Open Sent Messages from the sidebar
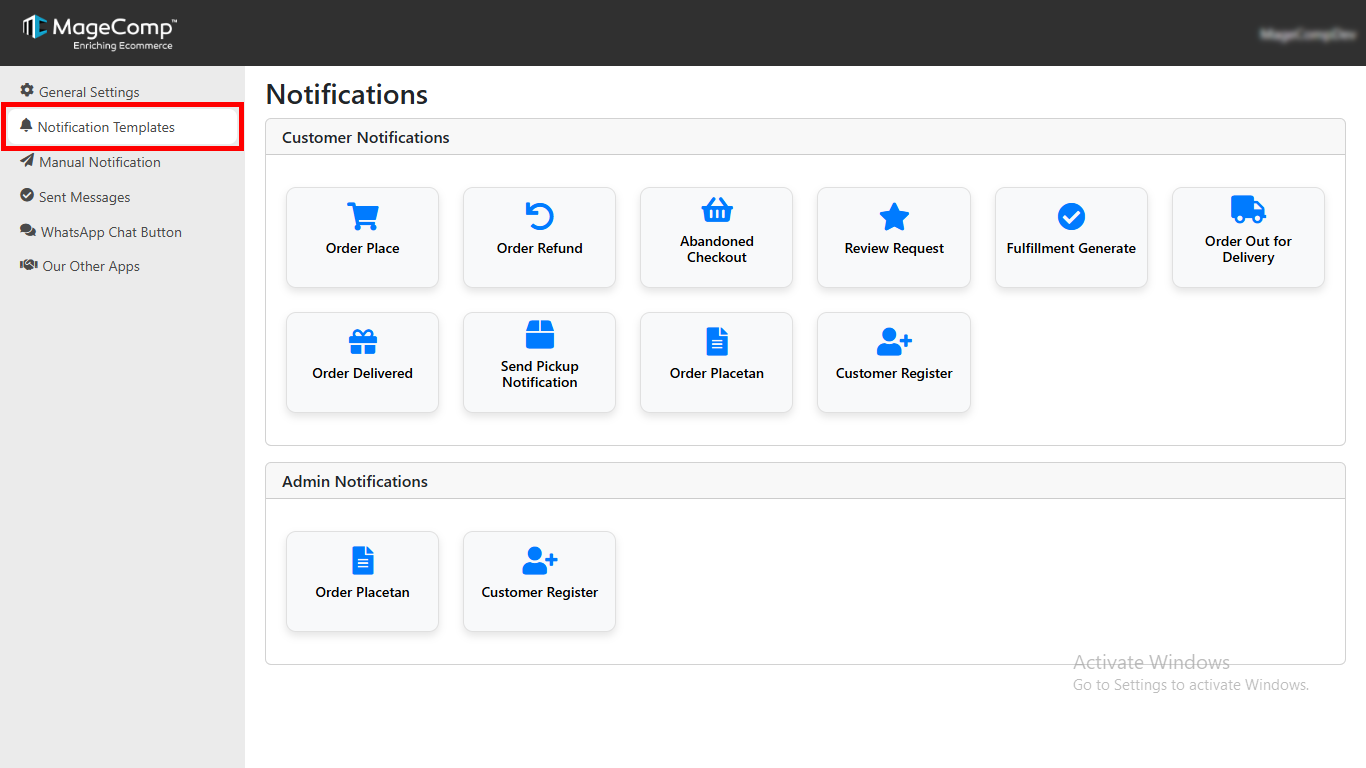This screenshot has height=768, width=1366. tap(84, 197)
